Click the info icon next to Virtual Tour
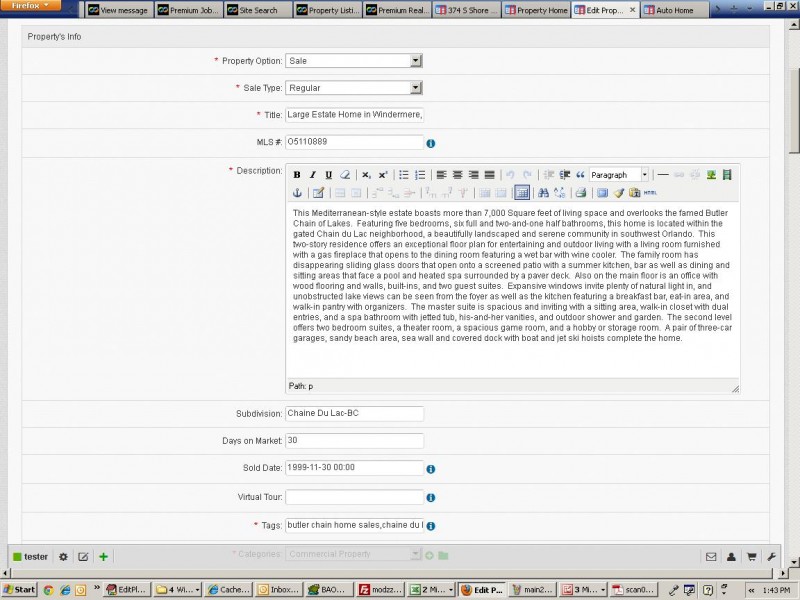The height and width of the screenshot is (600, 800). (431, 497)
